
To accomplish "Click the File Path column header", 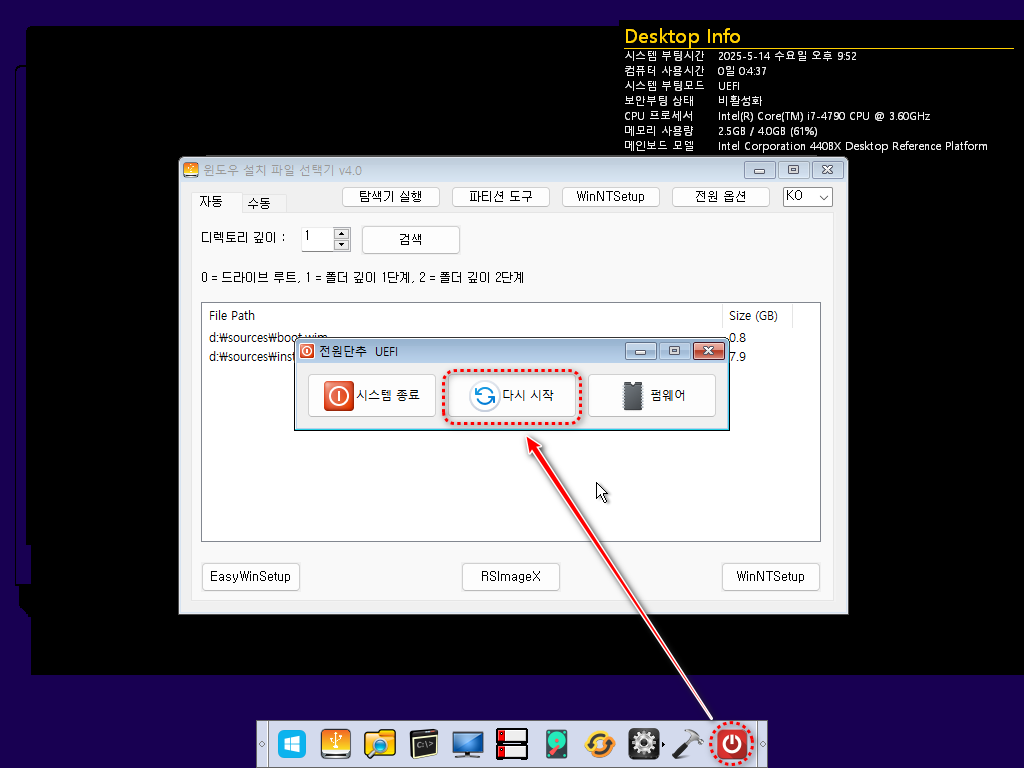I will point(462,315).
